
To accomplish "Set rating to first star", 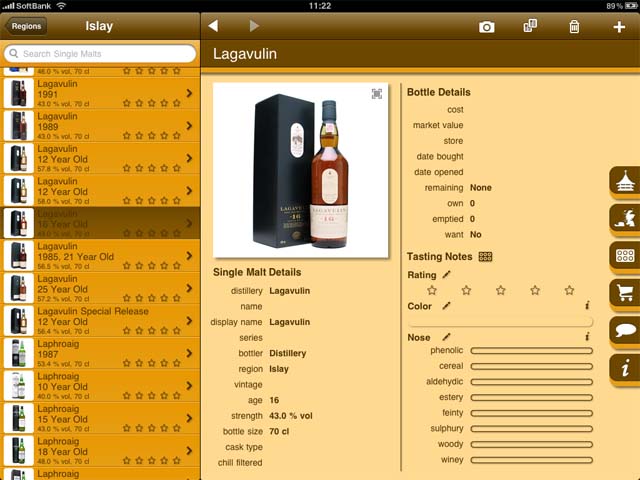I will click(x=432, y=290).
